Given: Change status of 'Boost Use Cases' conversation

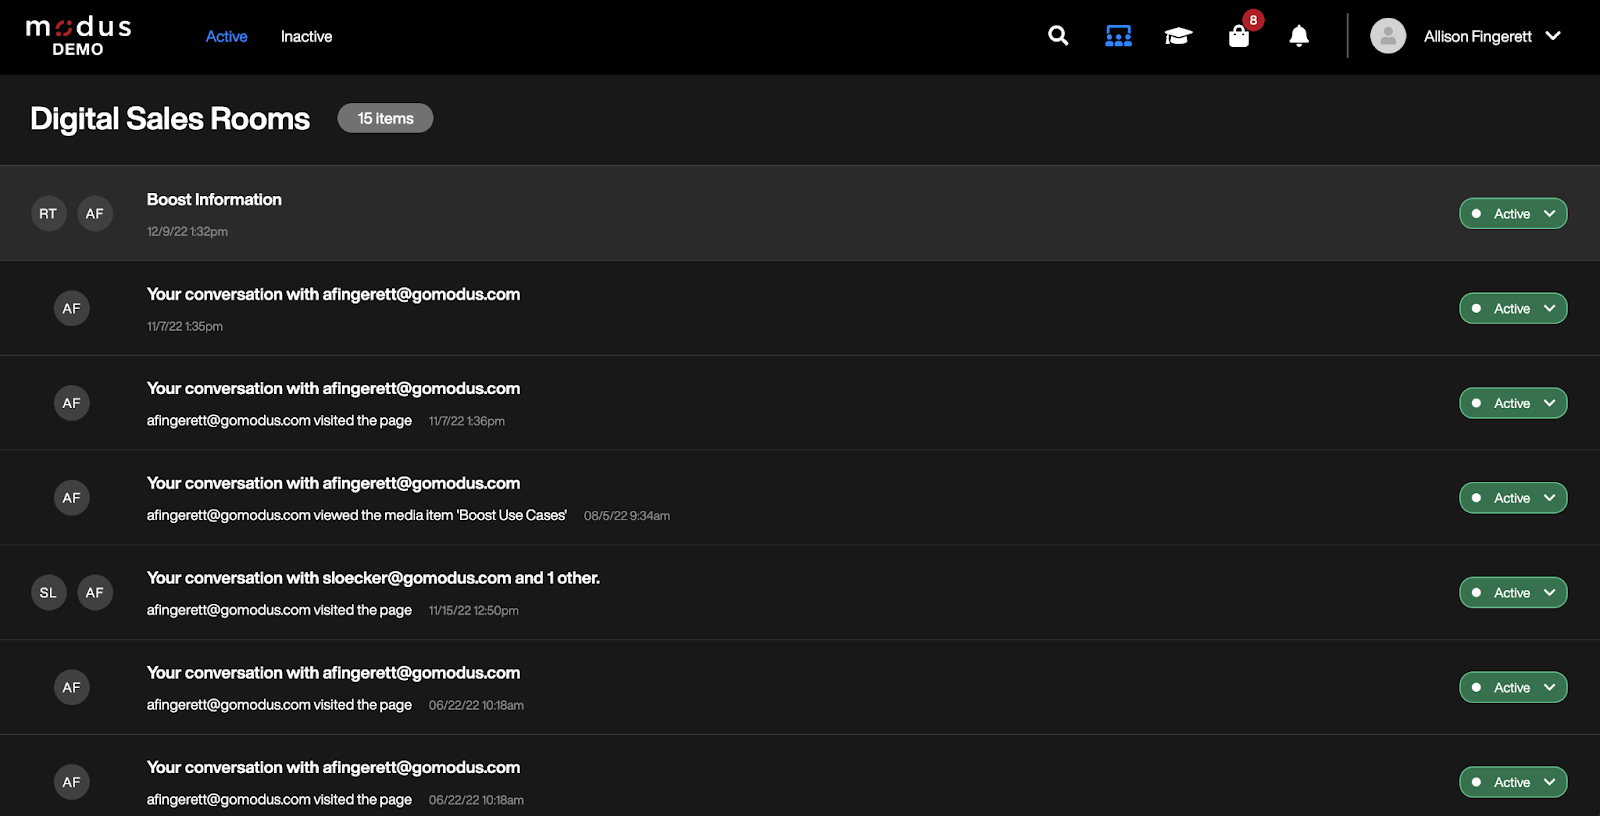Looking at the screenshot, I should pyautogui.click(x=1513, y=497).
